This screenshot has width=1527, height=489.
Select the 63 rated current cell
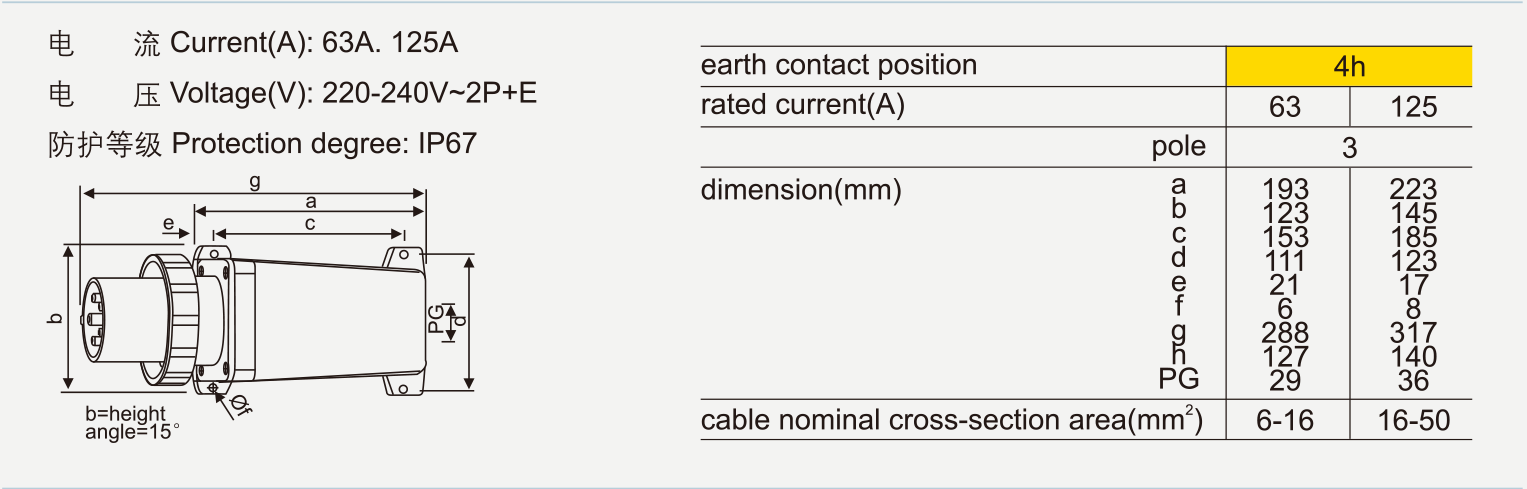[1285, 107]
